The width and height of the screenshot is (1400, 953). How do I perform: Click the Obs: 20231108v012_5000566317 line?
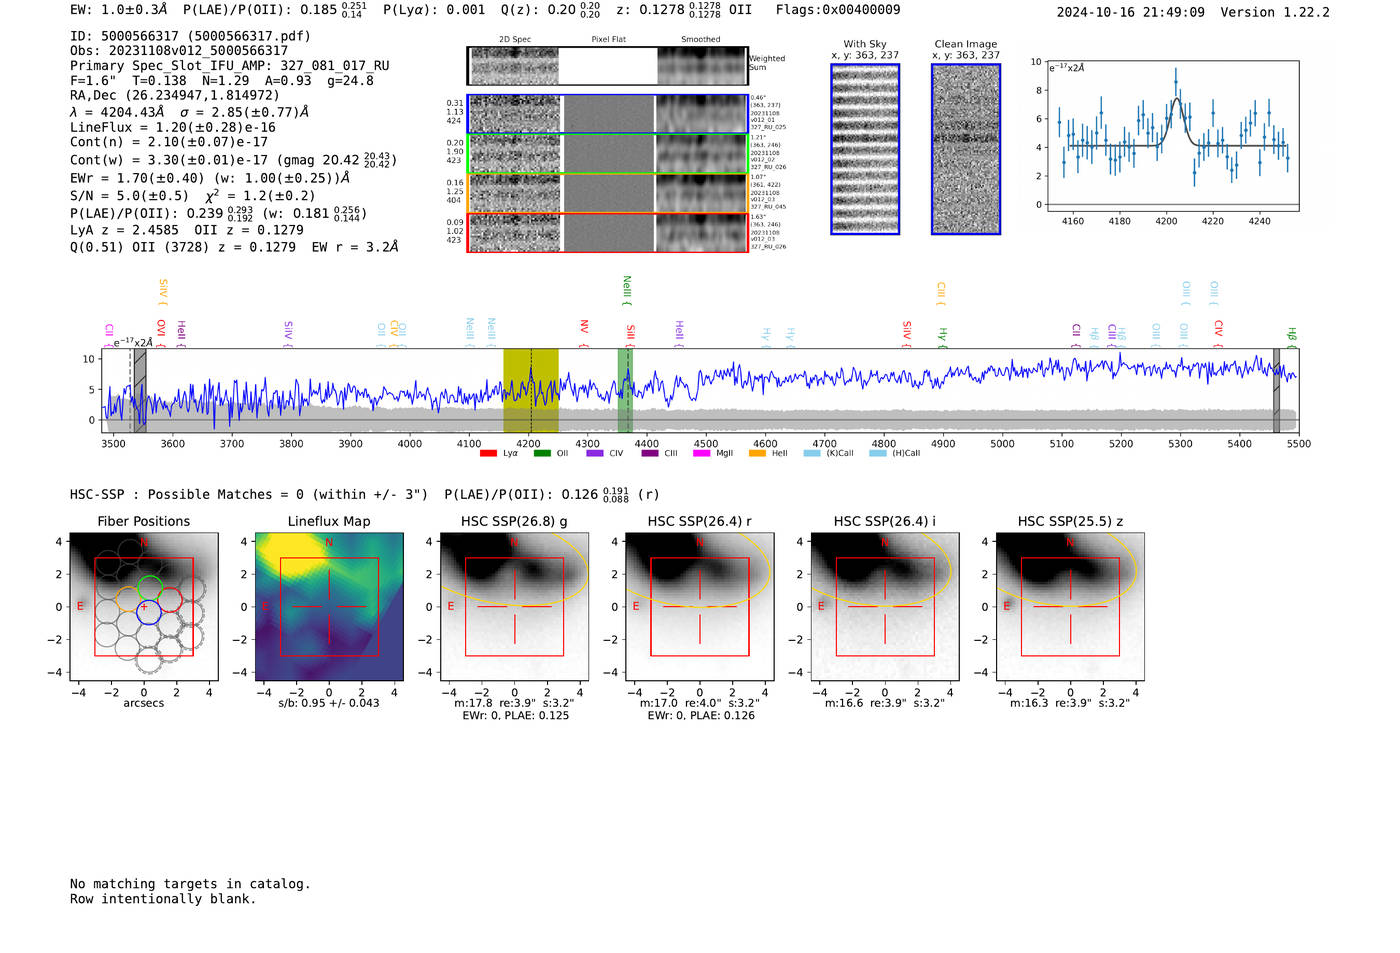click(x=179, y=50)
